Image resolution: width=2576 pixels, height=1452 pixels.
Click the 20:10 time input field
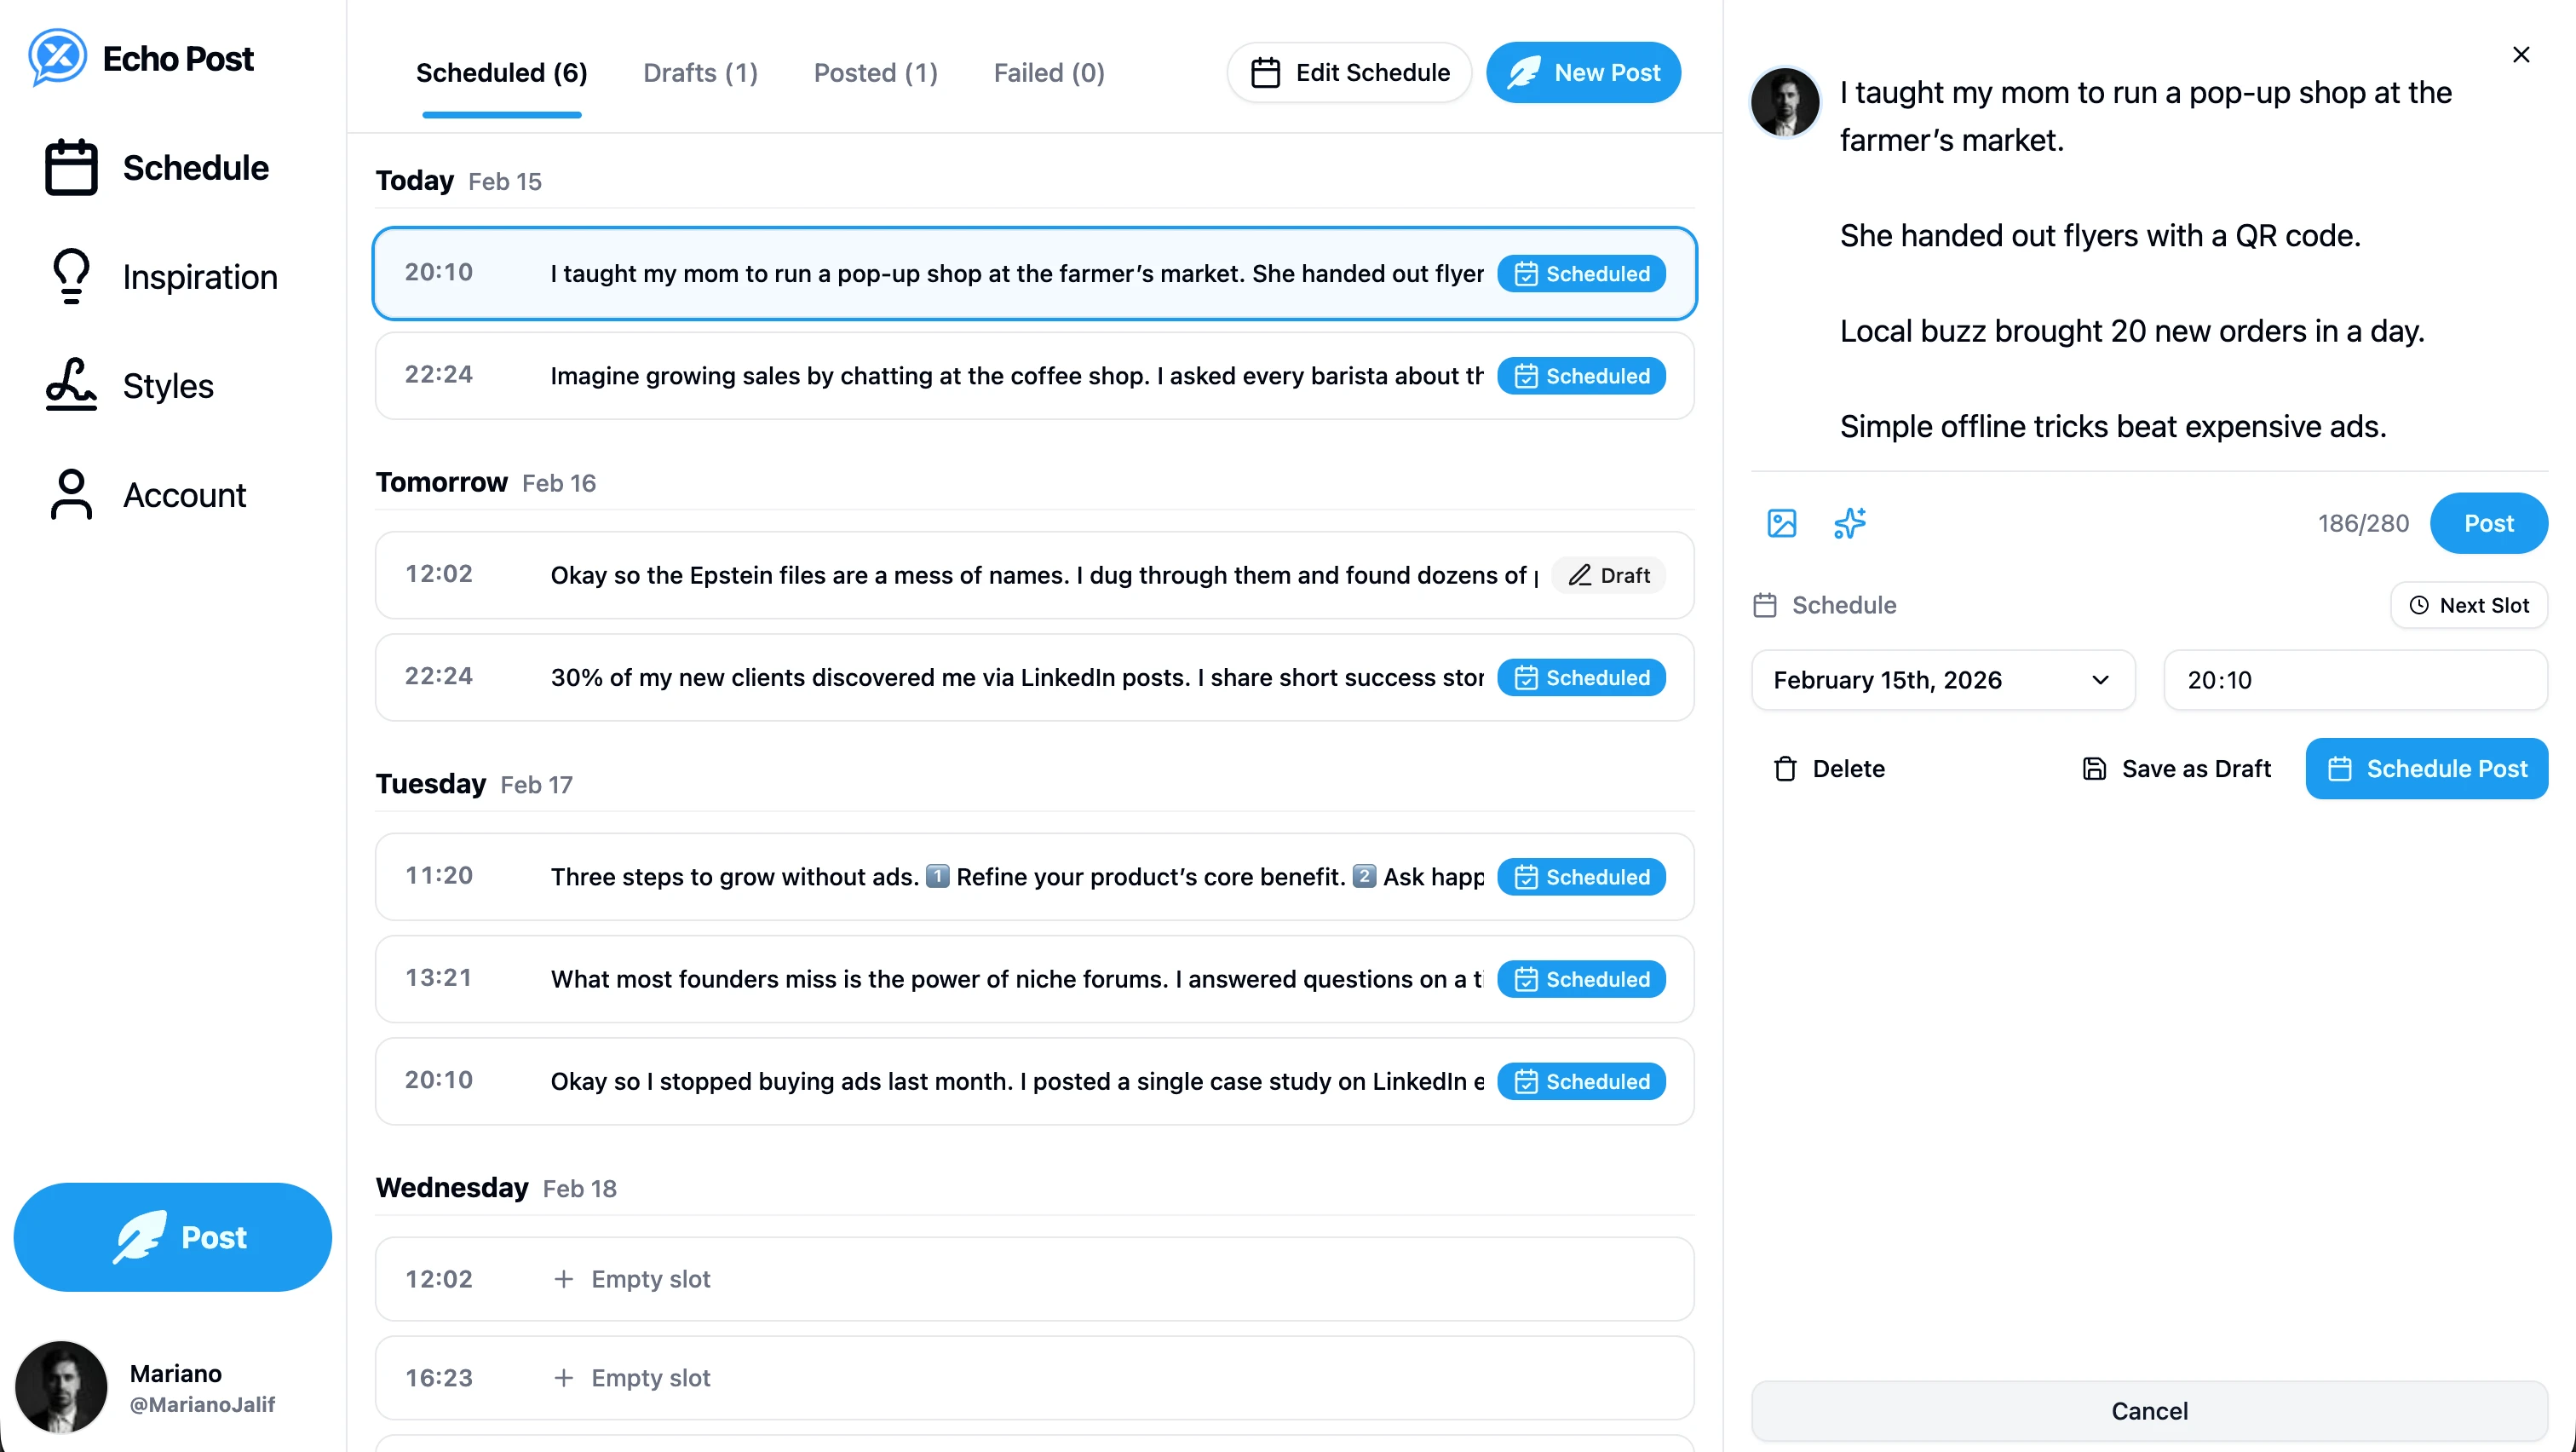coord(2354,680)
